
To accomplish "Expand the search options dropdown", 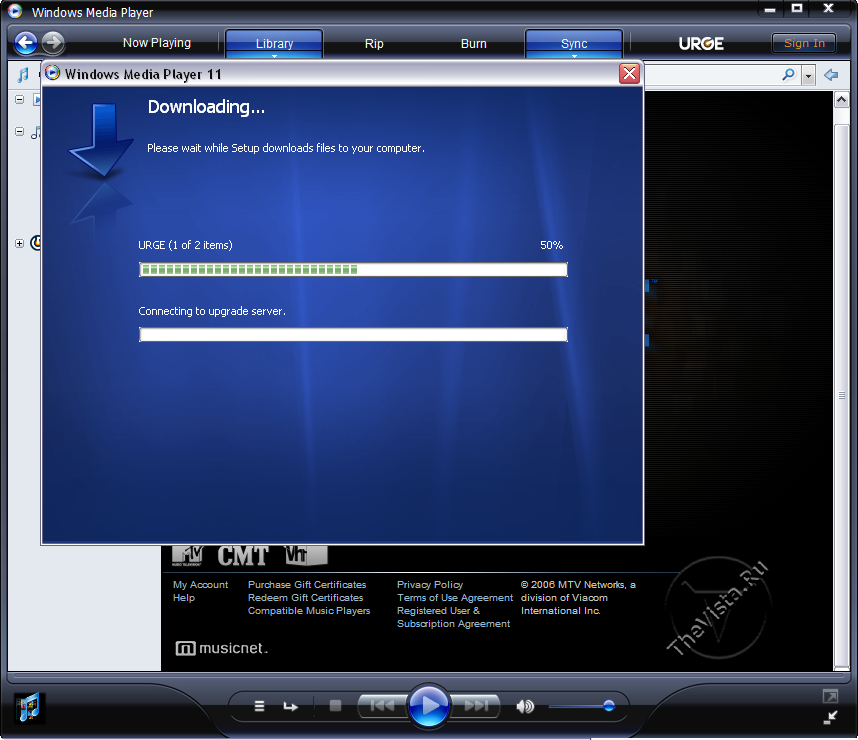I will (808, 76).
